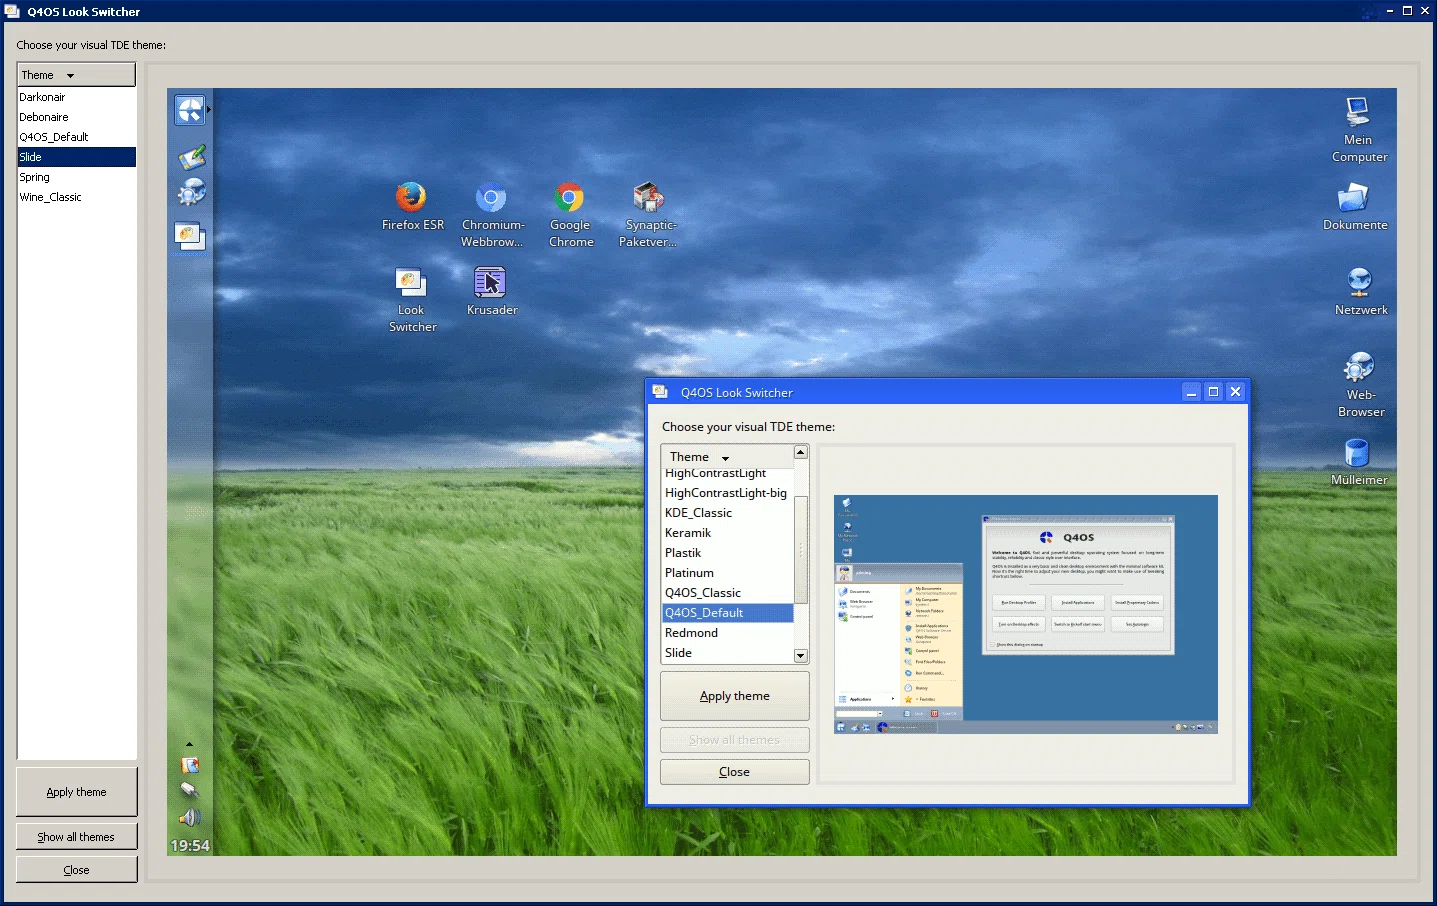
Task: Click the scroll-down arrow of the inner theme list
Action: [x=800, y=656]
